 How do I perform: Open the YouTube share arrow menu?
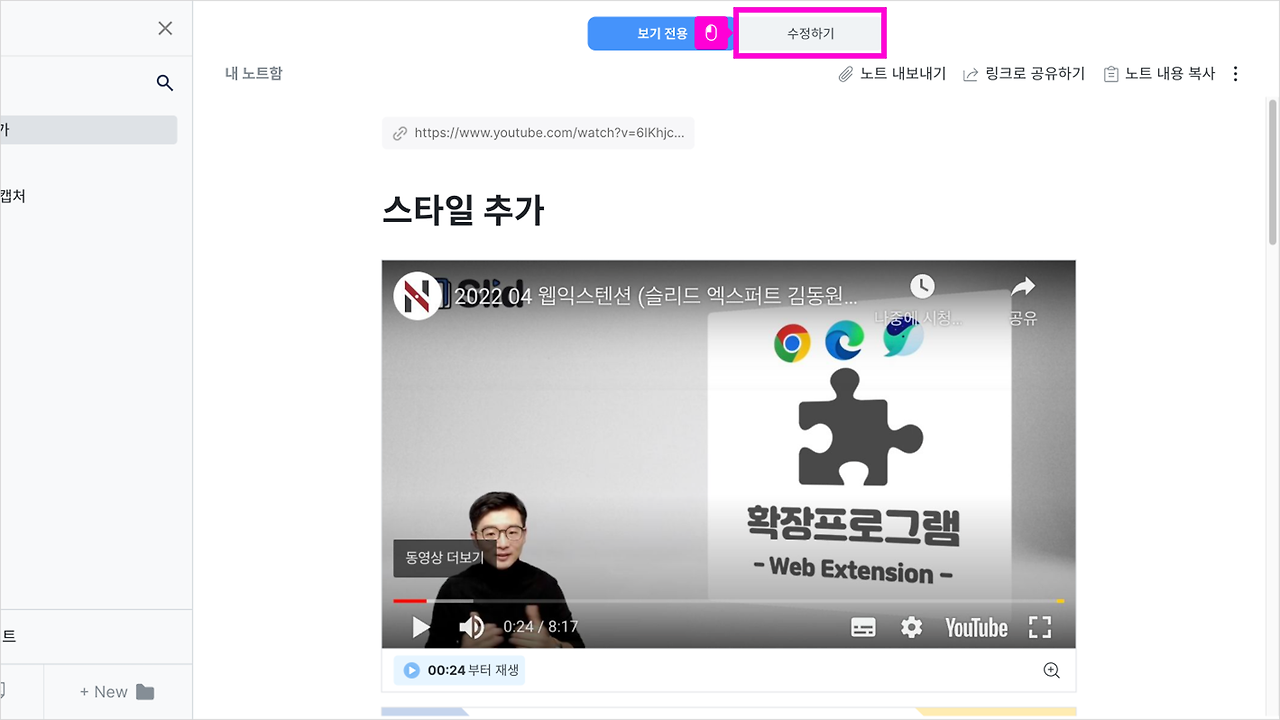point(1023,286)
